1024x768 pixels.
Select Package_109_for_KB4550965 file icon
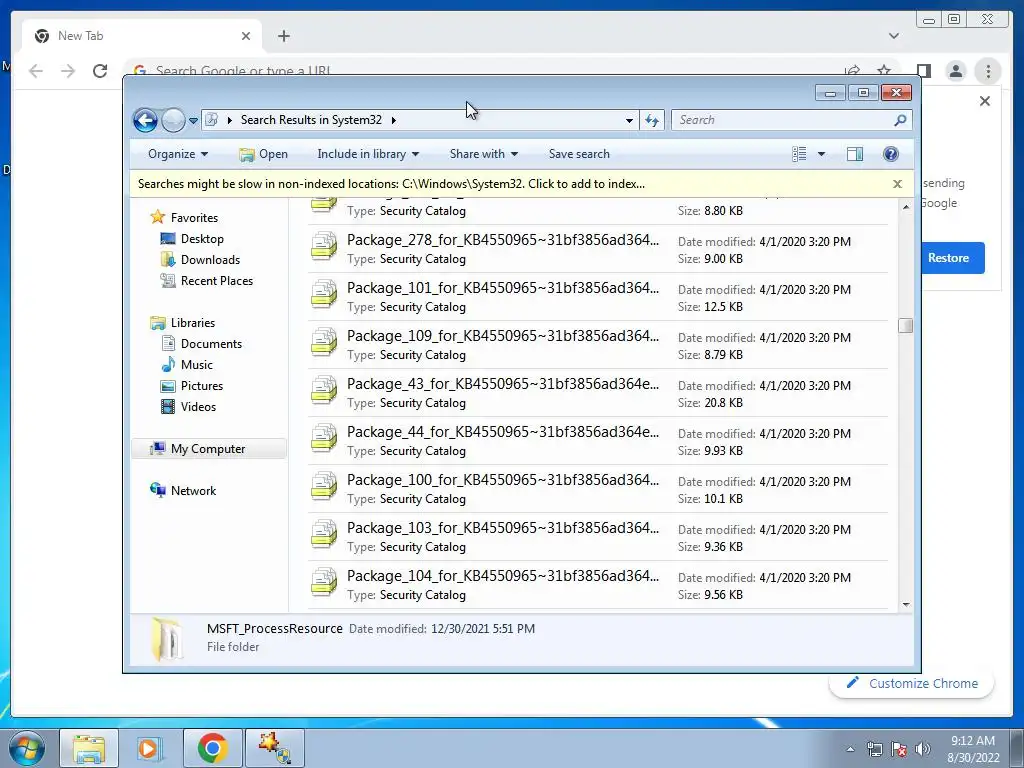coord(324,343)
